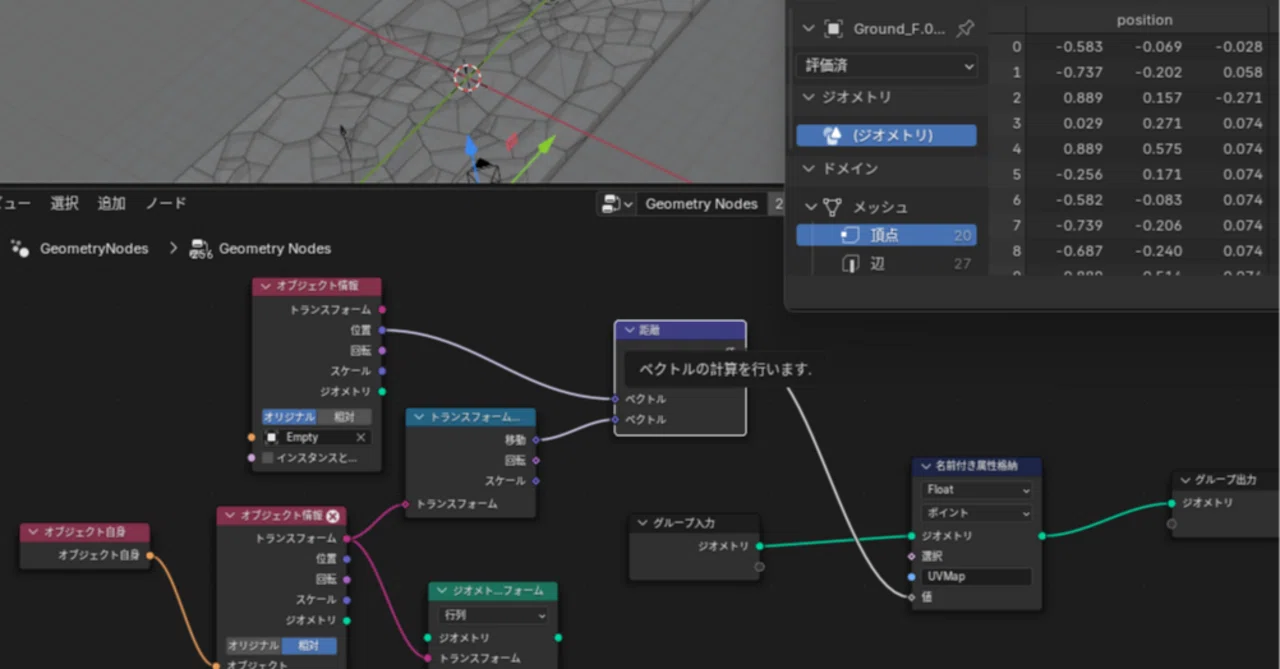Toggle the pin icon beside Ground_F.0
The height and width of the screenshot is (669, 1280).
tap(965, 29)
